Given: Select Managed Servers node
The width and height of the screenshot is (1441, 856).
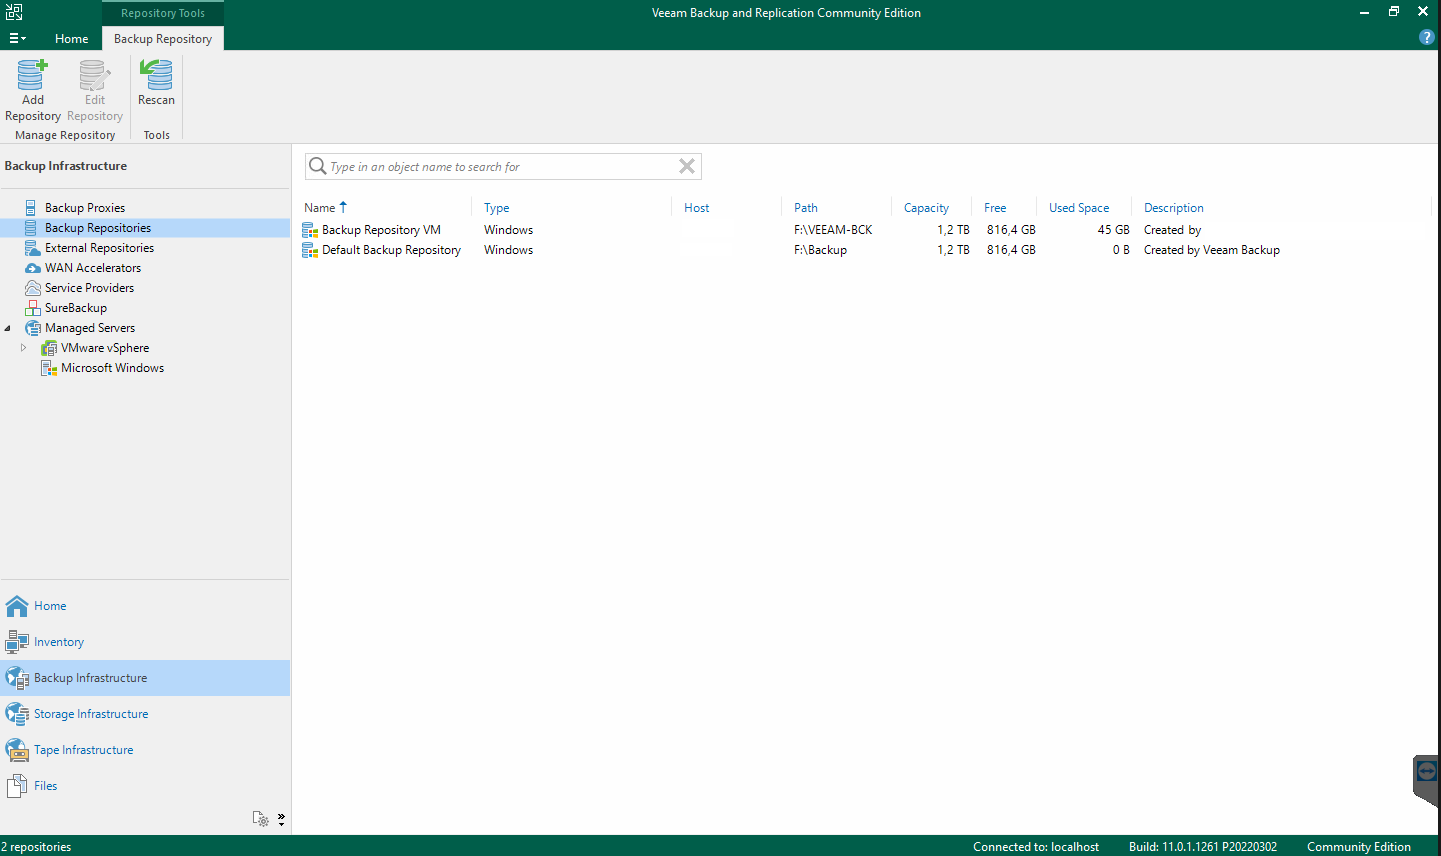Looking at the screenshot, I should (90, 328).
